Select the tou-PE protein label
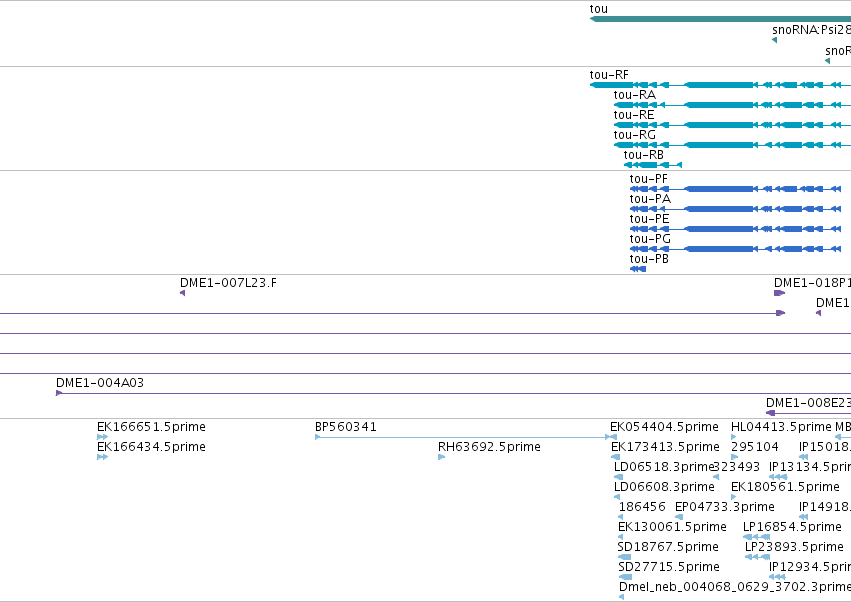Image resolution: width=851 pixels, height=602 pixels. click(x=650, y=219)
